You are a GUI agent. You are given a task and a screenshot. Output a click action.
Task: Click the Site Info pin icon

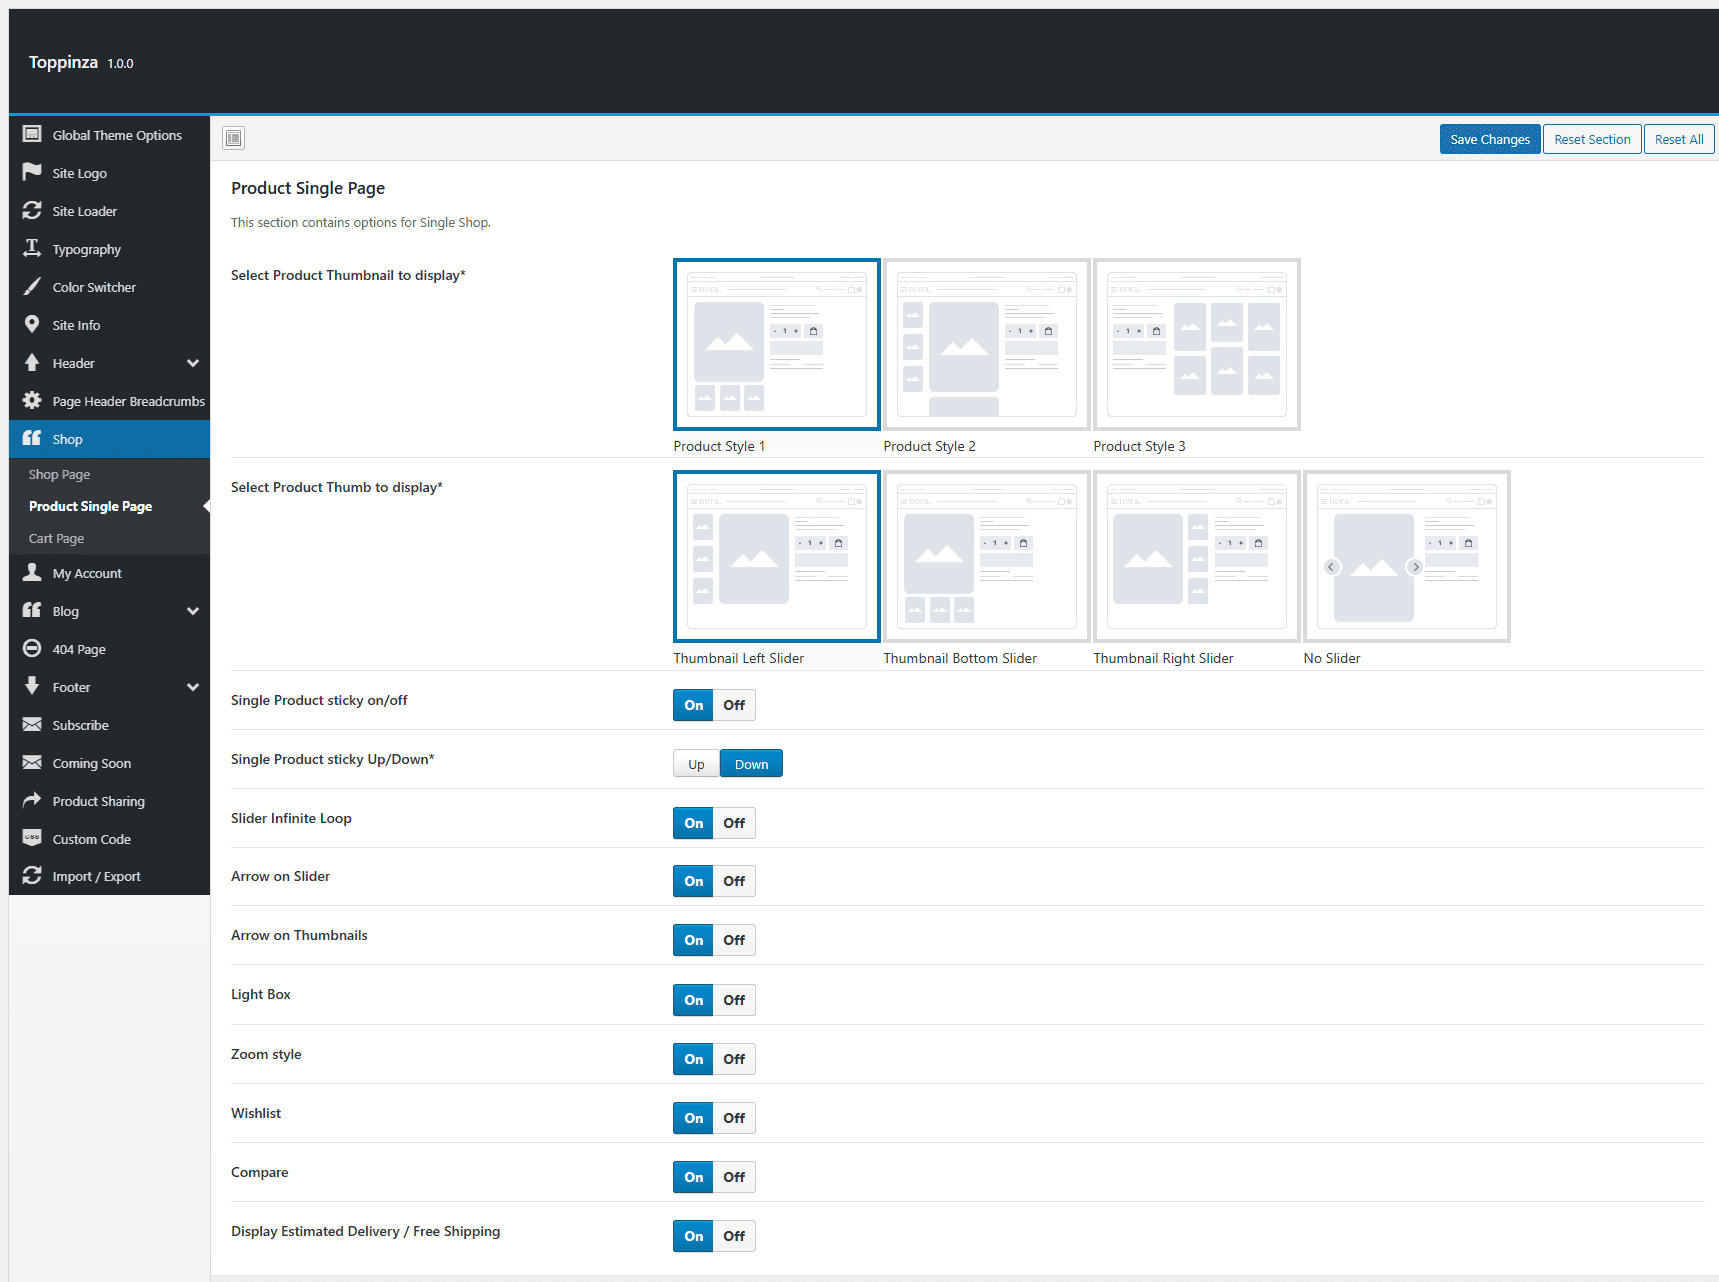32,324
